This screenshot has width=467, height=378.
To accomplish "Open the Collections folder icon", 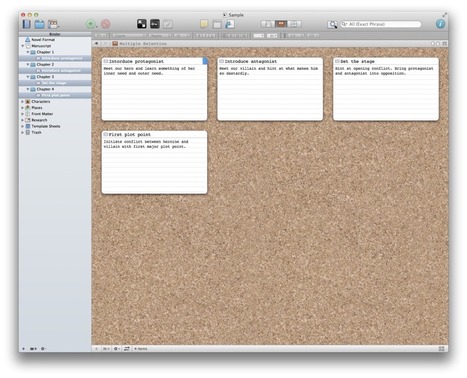I will click(x=39, y=24).
